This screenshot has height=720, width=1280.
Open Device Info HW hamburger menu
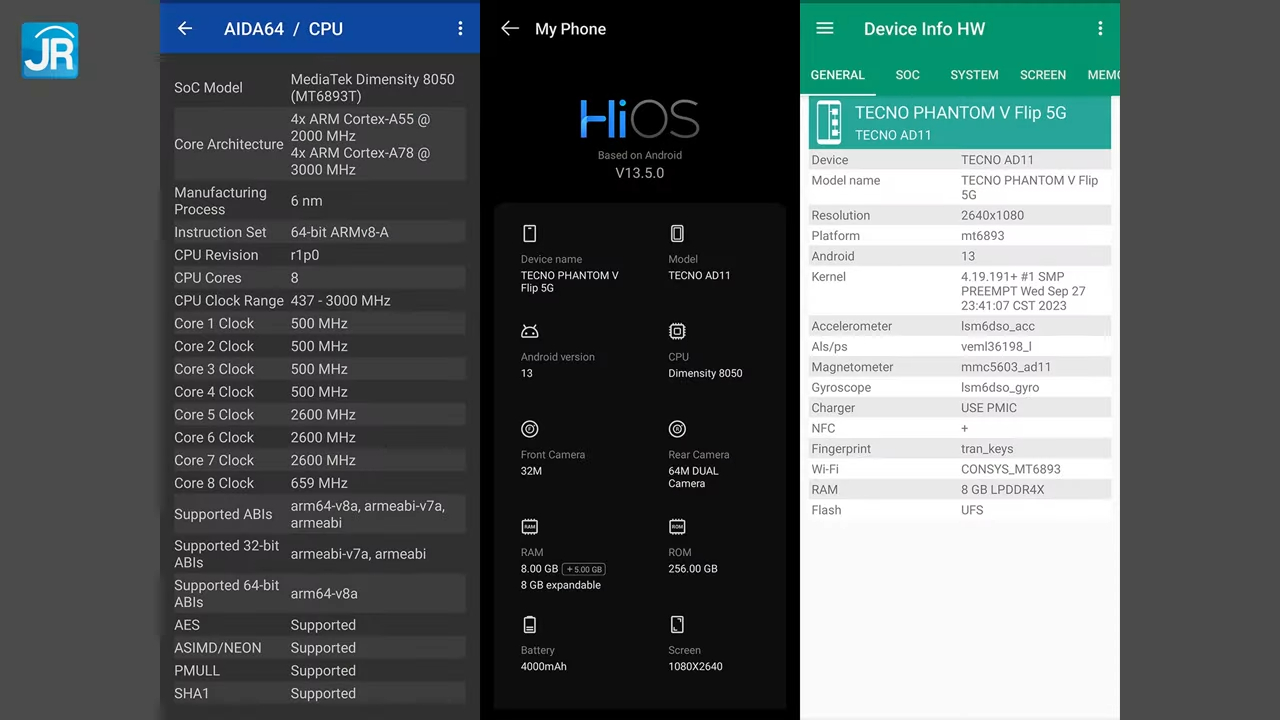[x=825, y=29]
